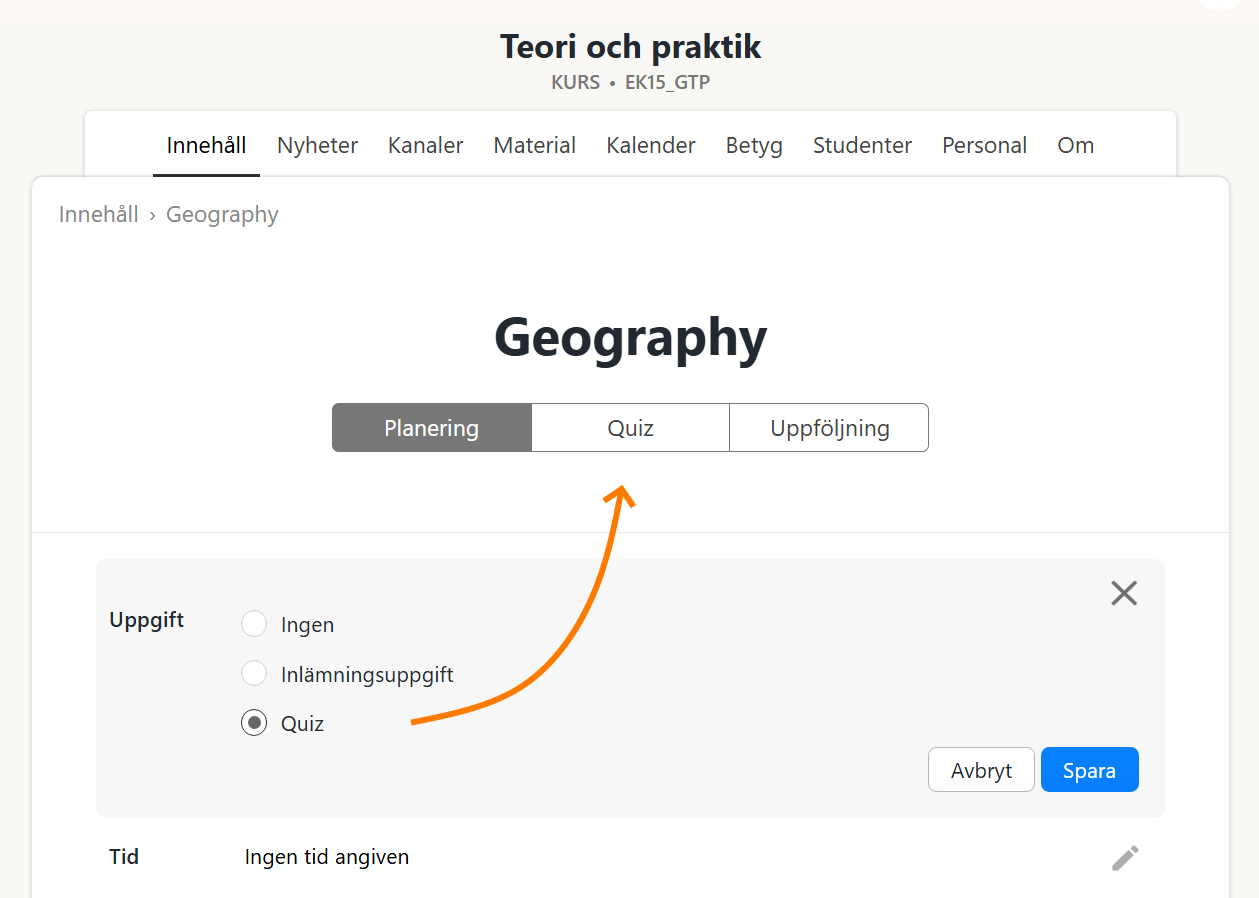Open the Betyg tab
Viewport: 1259px width, 898px height.
[754, 145]
